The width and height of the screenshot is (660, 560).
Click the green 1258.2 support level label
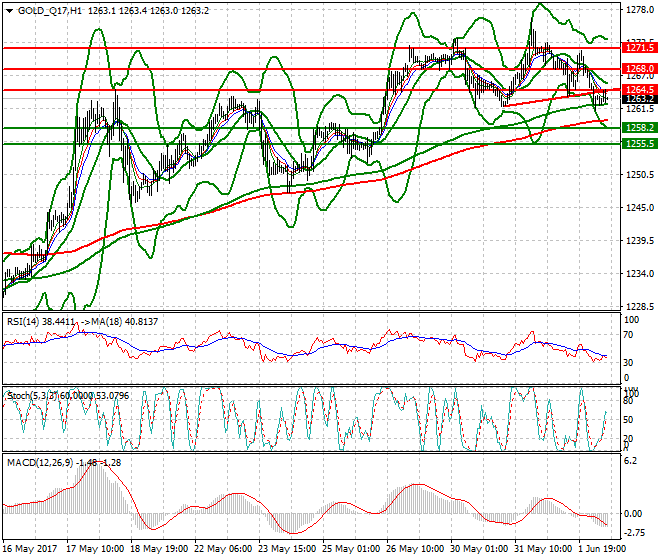(639, 128)
